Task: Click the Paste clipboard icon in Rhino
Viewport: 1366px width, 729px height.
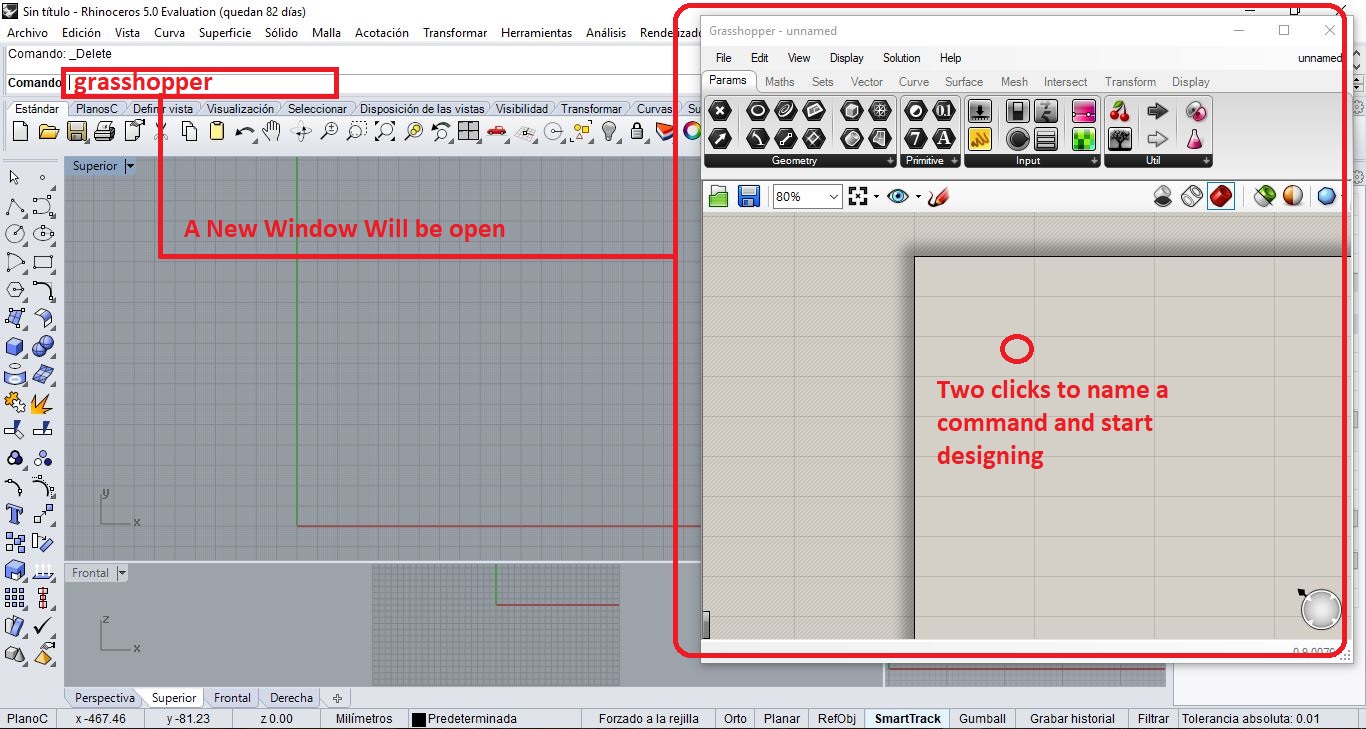Action: pos(216,131)
